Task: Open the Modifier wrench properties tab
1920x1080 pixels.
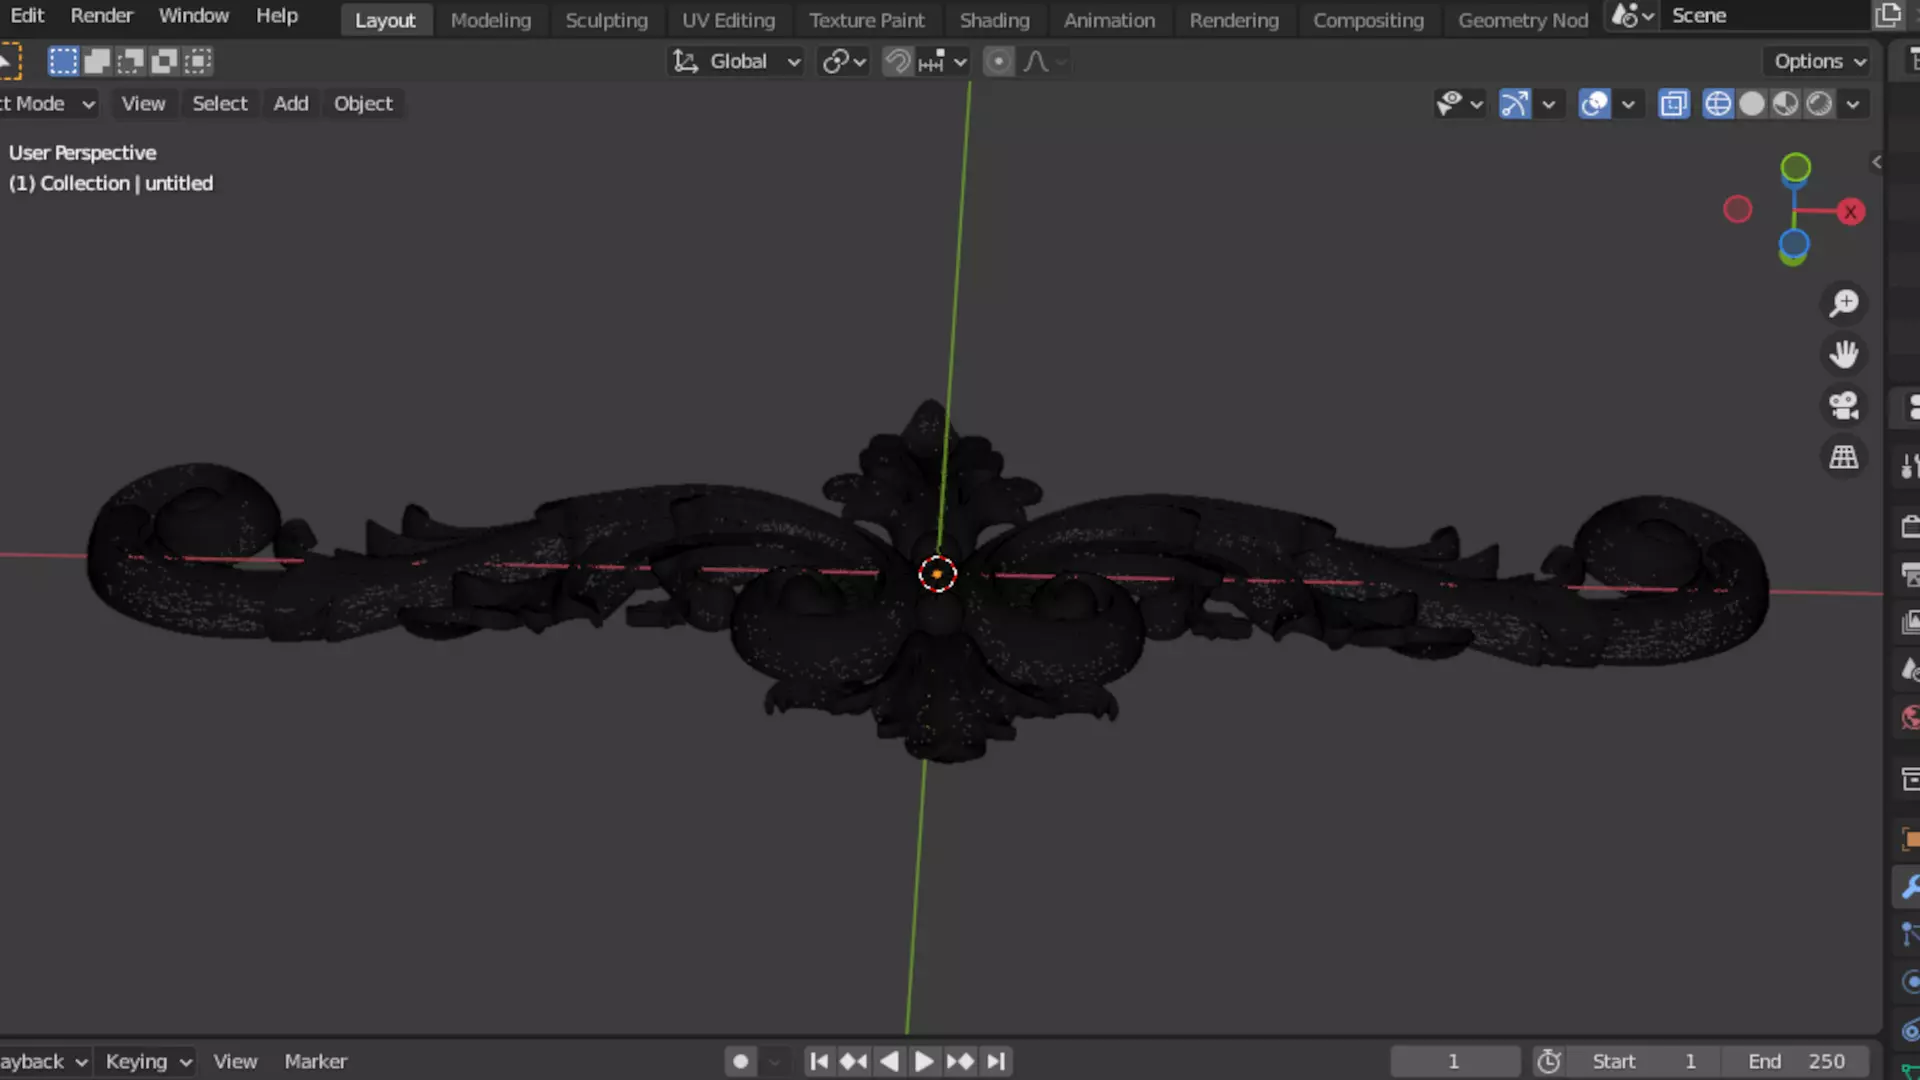Action: click(x=1909, y=887)
